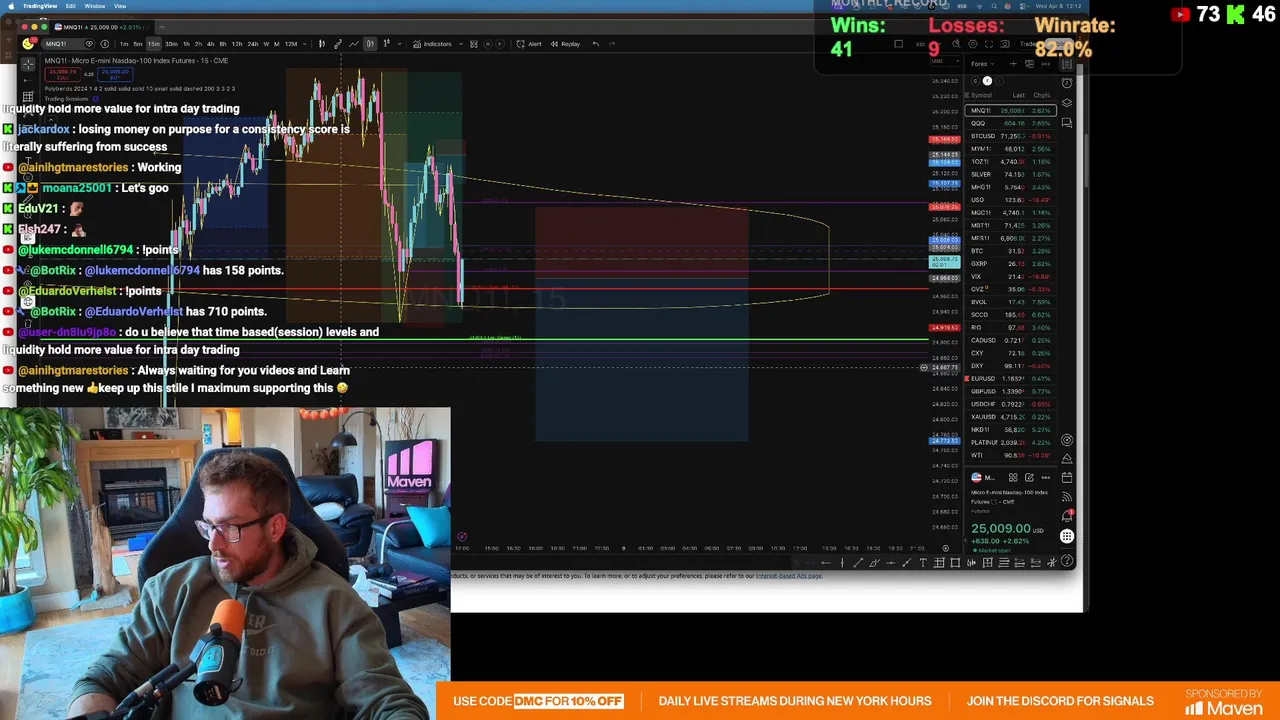
Task: Edit symbol note pencil icon
Action: coord(1029,477)
